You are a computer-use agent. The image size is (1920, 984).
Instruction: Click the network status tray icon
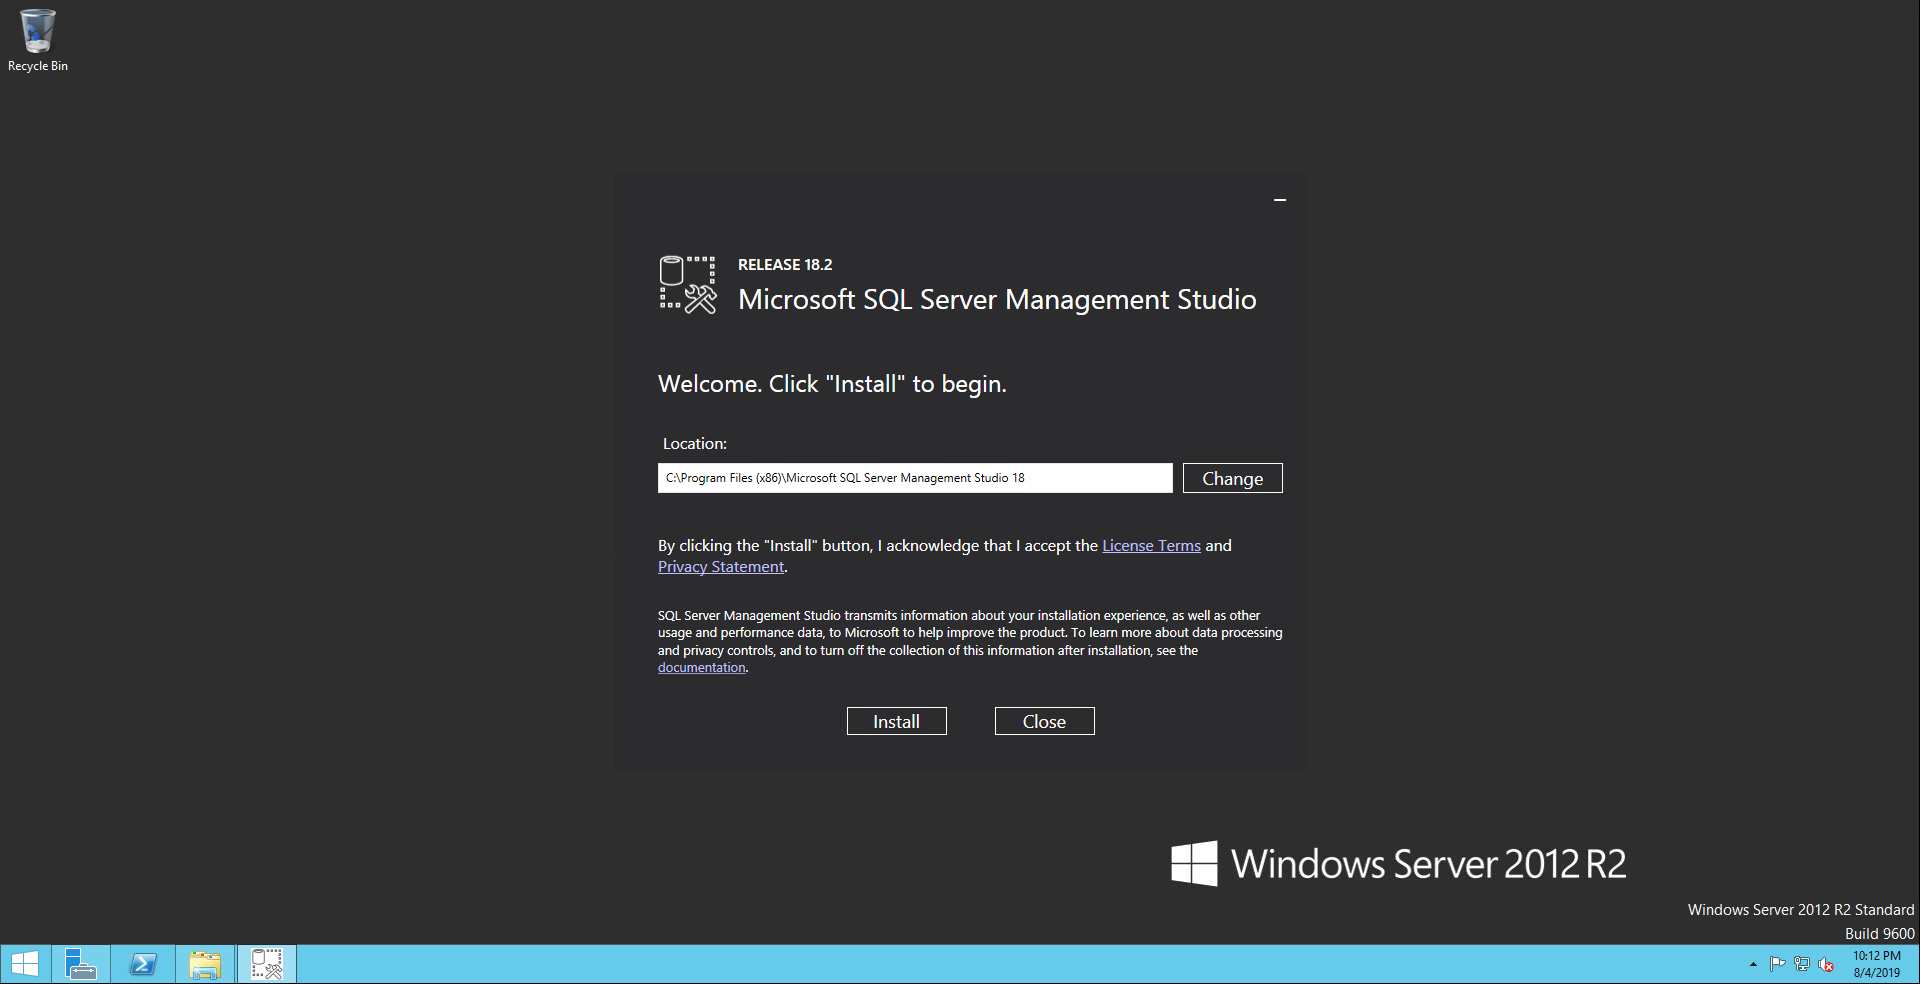click(x=1802, y=964)
